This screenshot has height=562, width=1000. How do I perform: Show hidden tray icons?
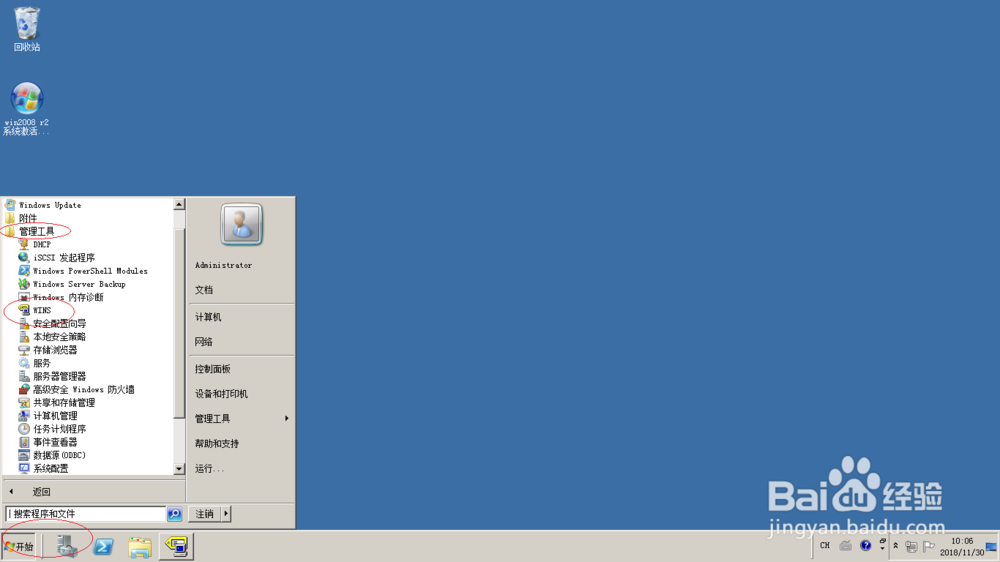(x=896, y=546)
